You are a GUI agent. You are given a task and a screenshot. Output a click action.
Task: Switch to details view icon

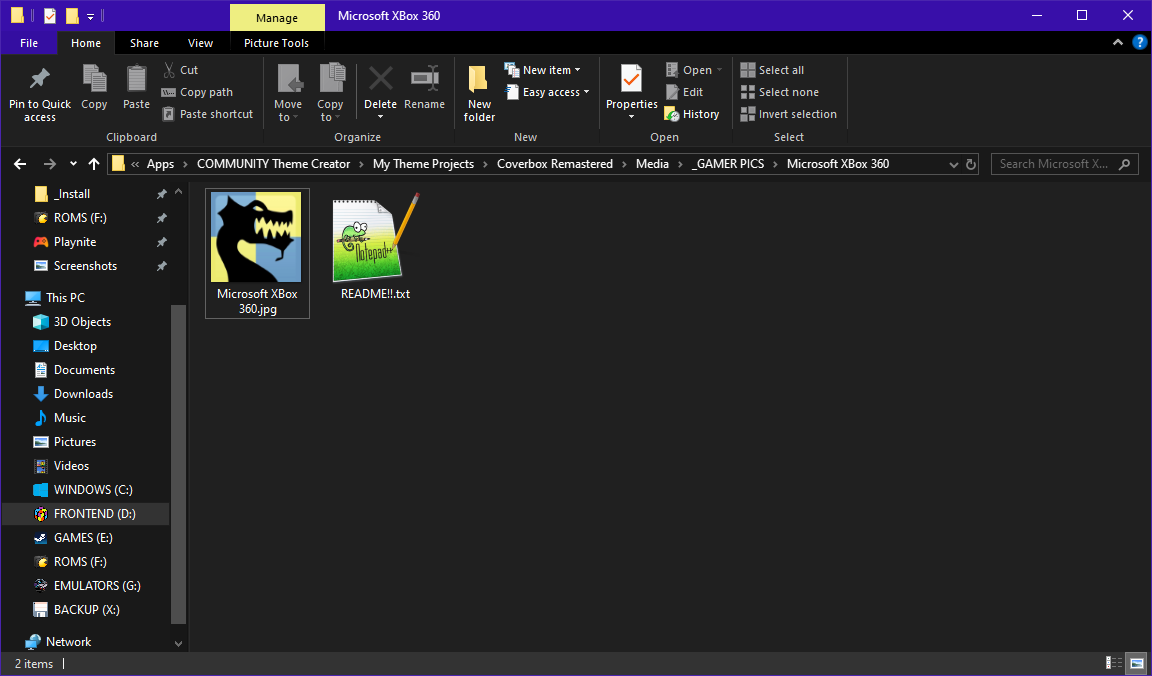click(x=1114, y=664)
